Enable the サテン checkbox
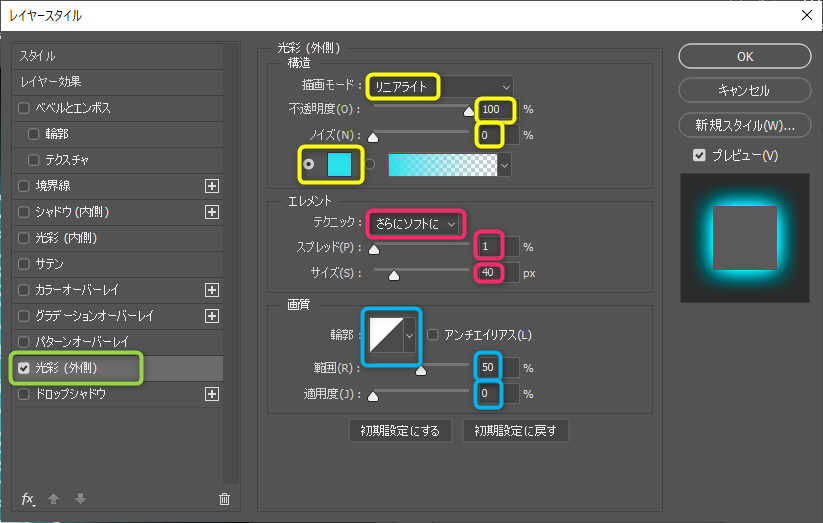 [24, 264]
